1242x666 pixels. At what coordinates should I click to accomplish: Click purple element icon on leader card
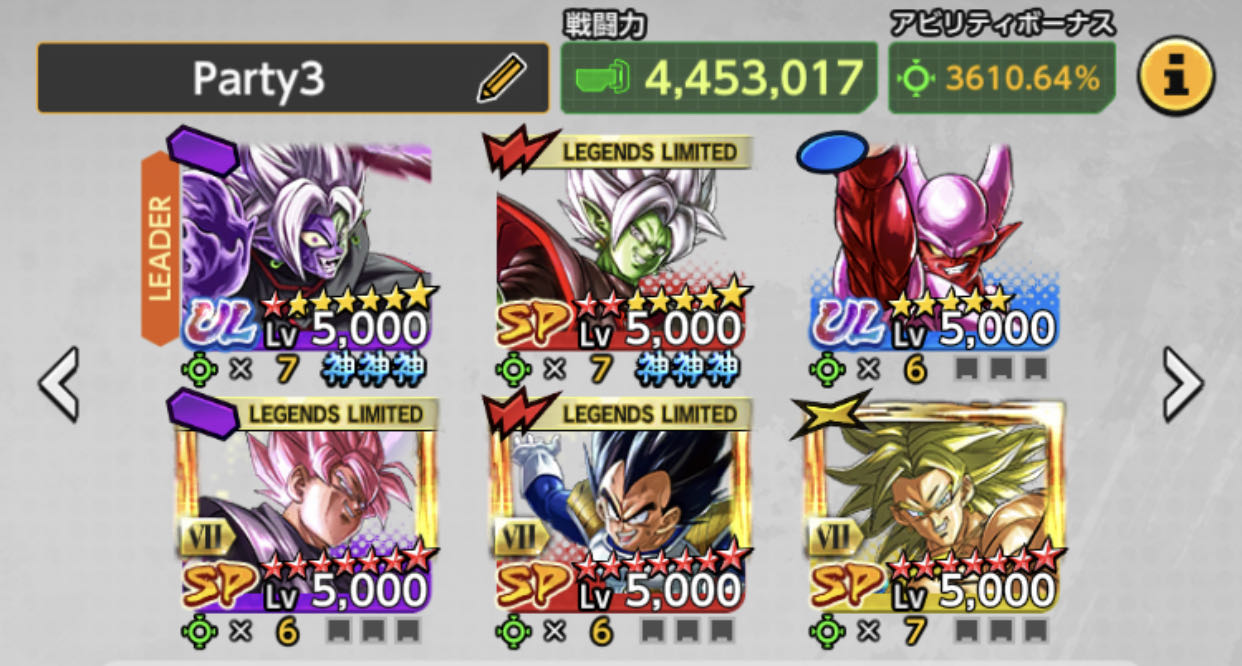coord(204,147)
